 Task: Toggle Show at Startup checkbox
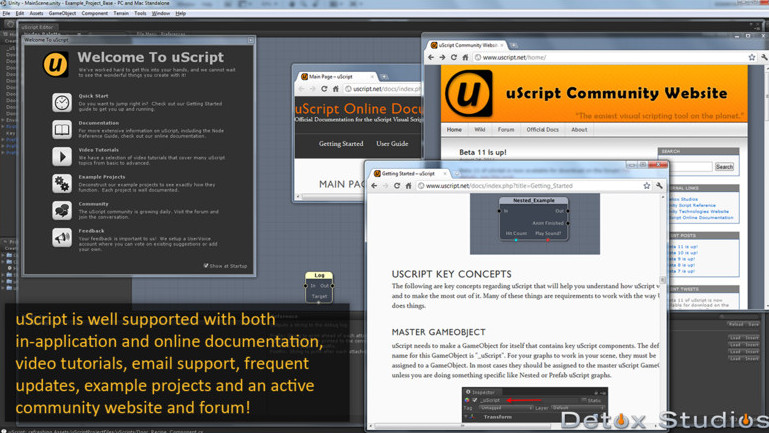206,266
